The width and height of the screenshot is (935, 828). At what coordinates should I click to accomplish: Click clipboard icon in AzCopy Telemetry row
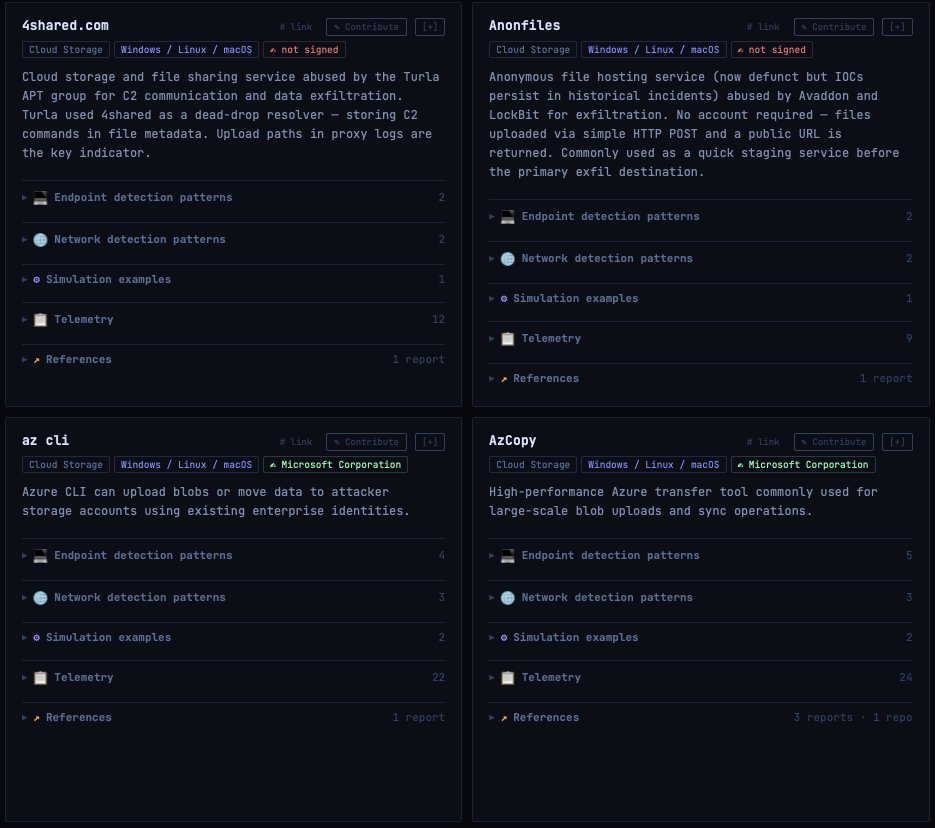(x=507, y=677)
